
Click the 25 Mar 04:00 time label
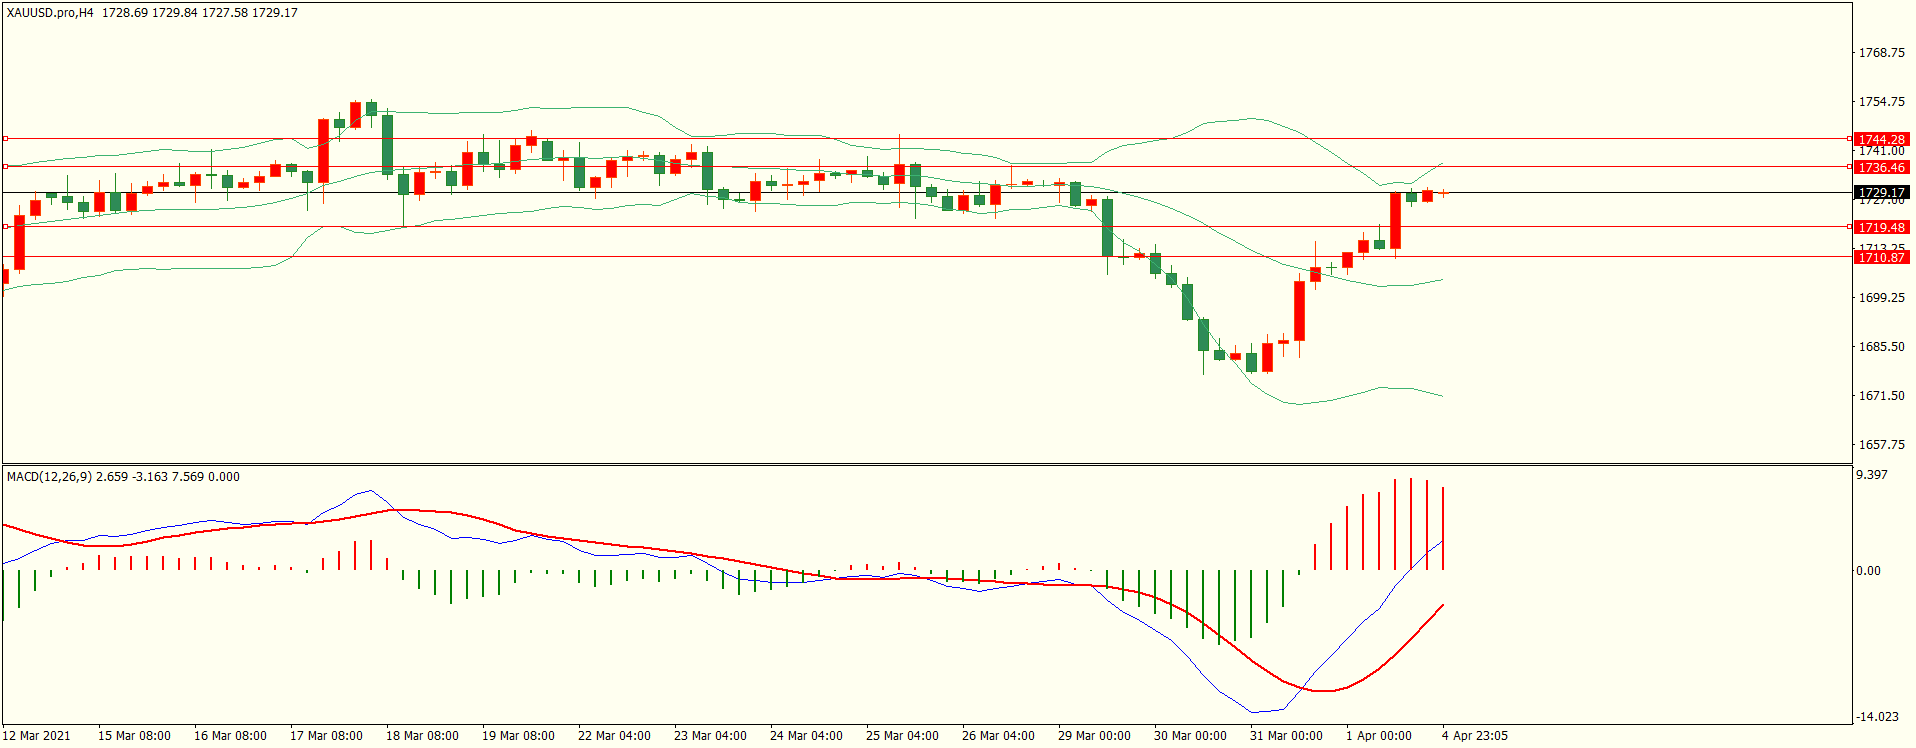902,736
